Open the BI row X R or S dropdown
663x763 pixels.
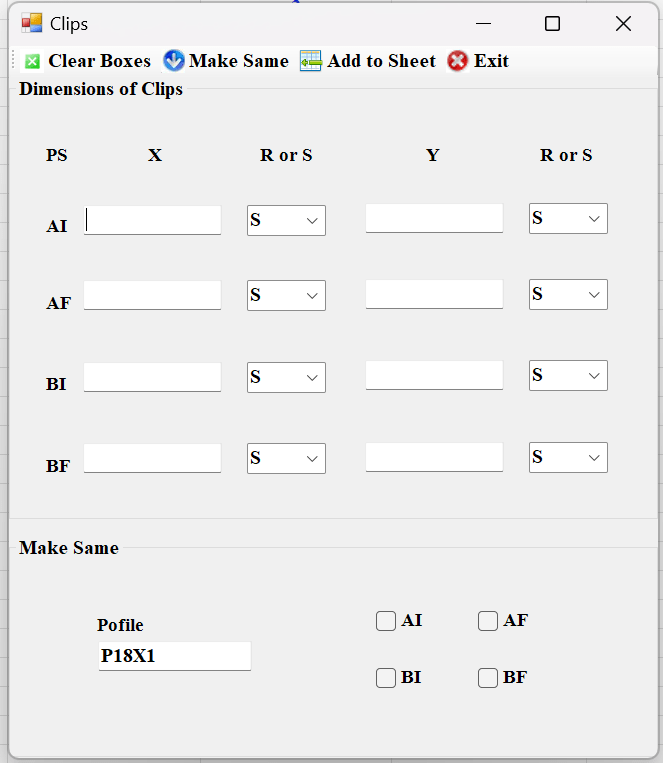pos(286,377)
